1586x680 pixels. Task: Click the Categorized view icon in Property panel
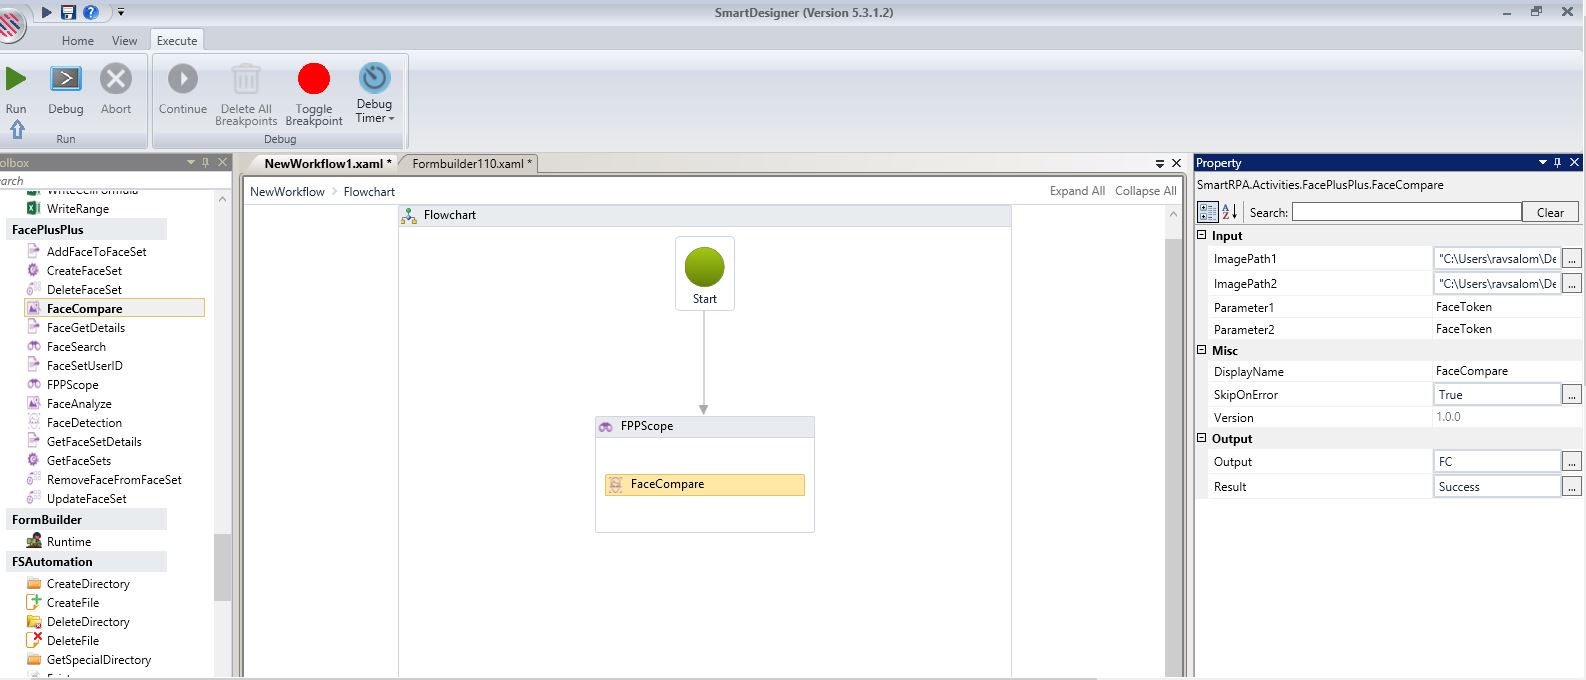(1208, 212)
